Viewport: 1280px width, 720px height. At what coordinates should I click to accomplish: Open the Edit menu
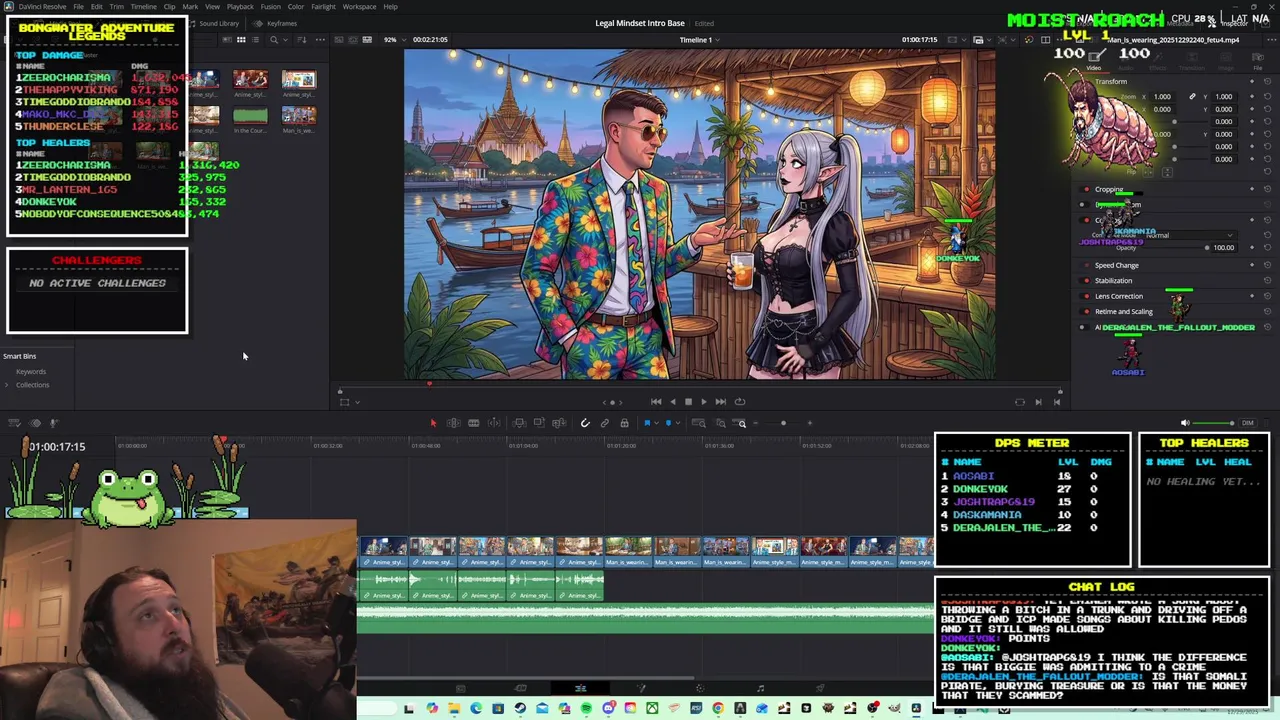pos(97,6)
